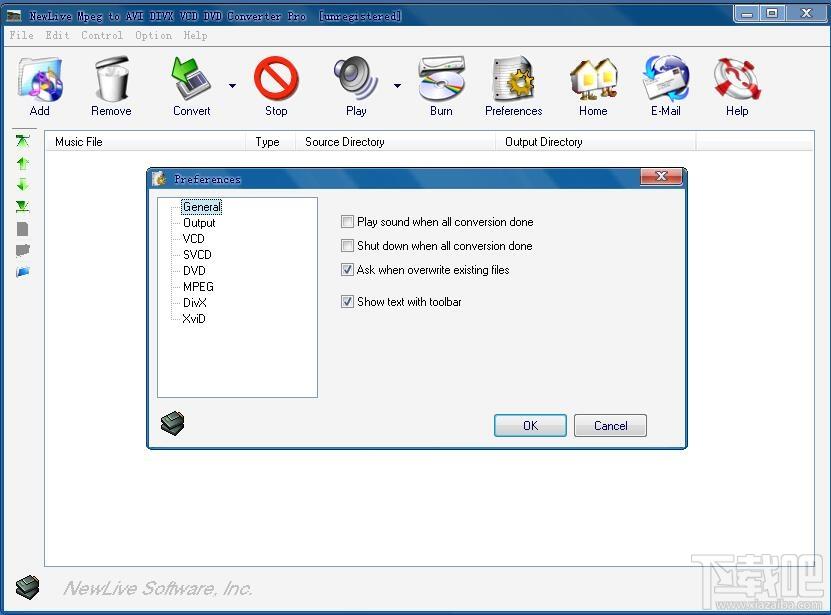The height and width of the screenshot is (615, 831).
Task: Start conversion with the Convert icon
Action: point(191,80)
